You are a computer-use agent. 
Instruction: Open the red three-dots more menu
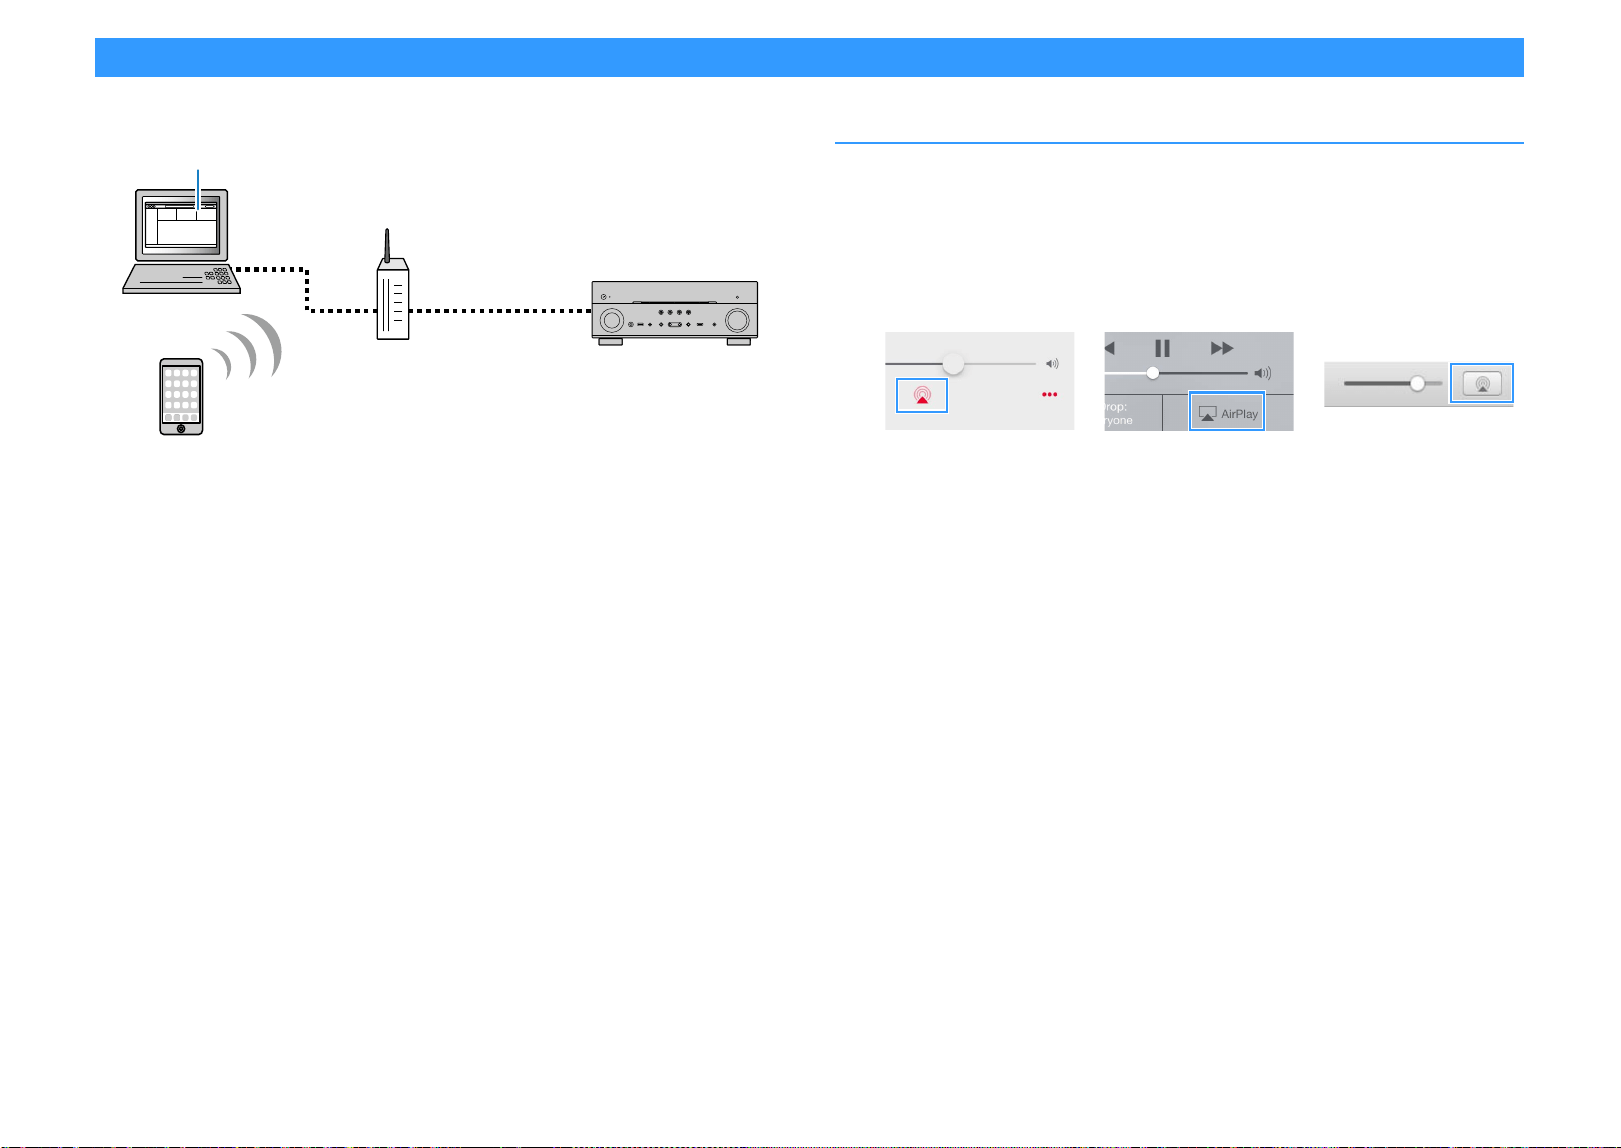tap(1049, 395)
